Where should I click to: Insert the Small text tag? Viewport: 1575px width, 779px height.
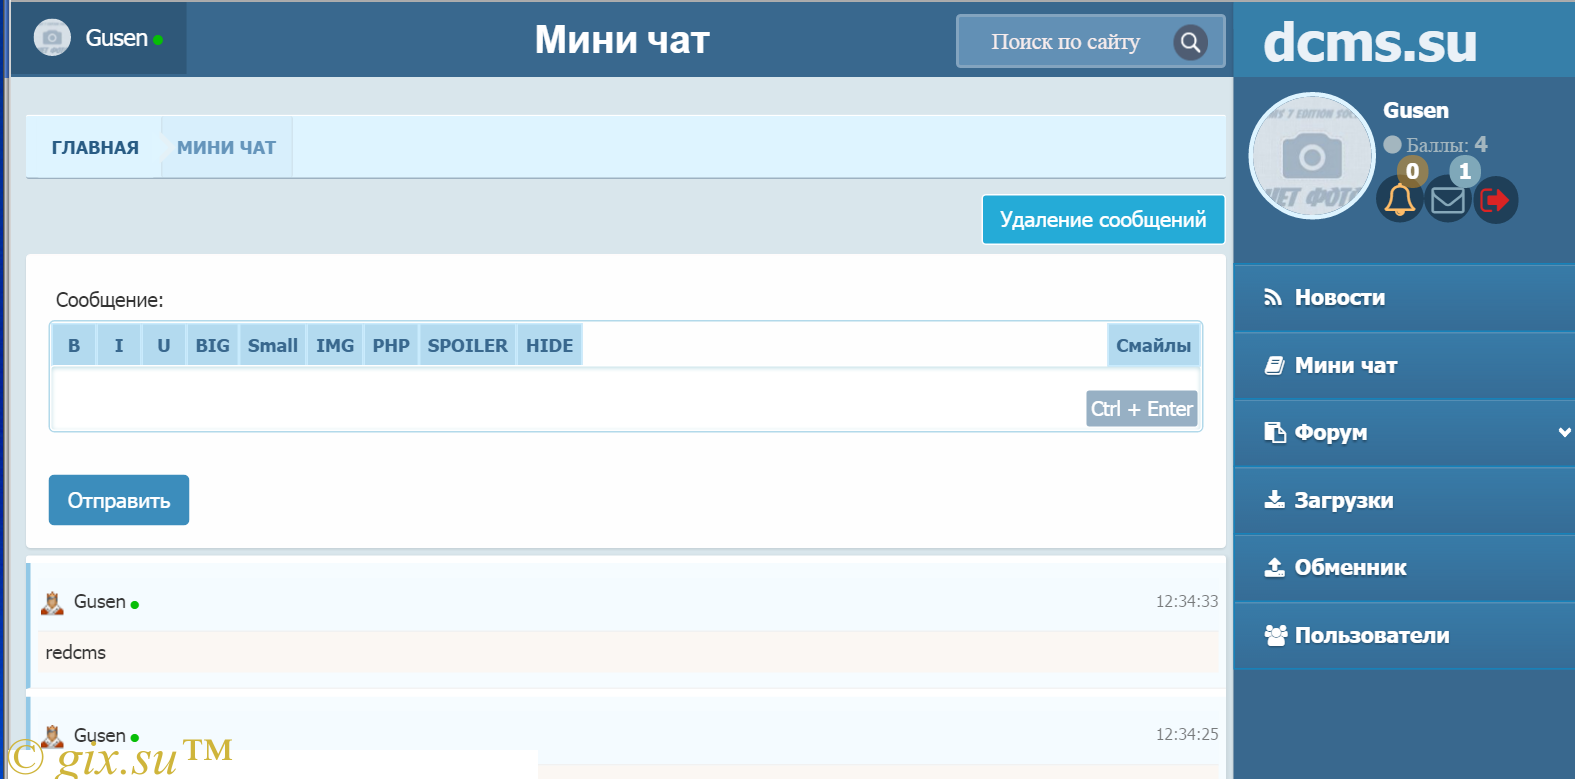tap(273, 345)
